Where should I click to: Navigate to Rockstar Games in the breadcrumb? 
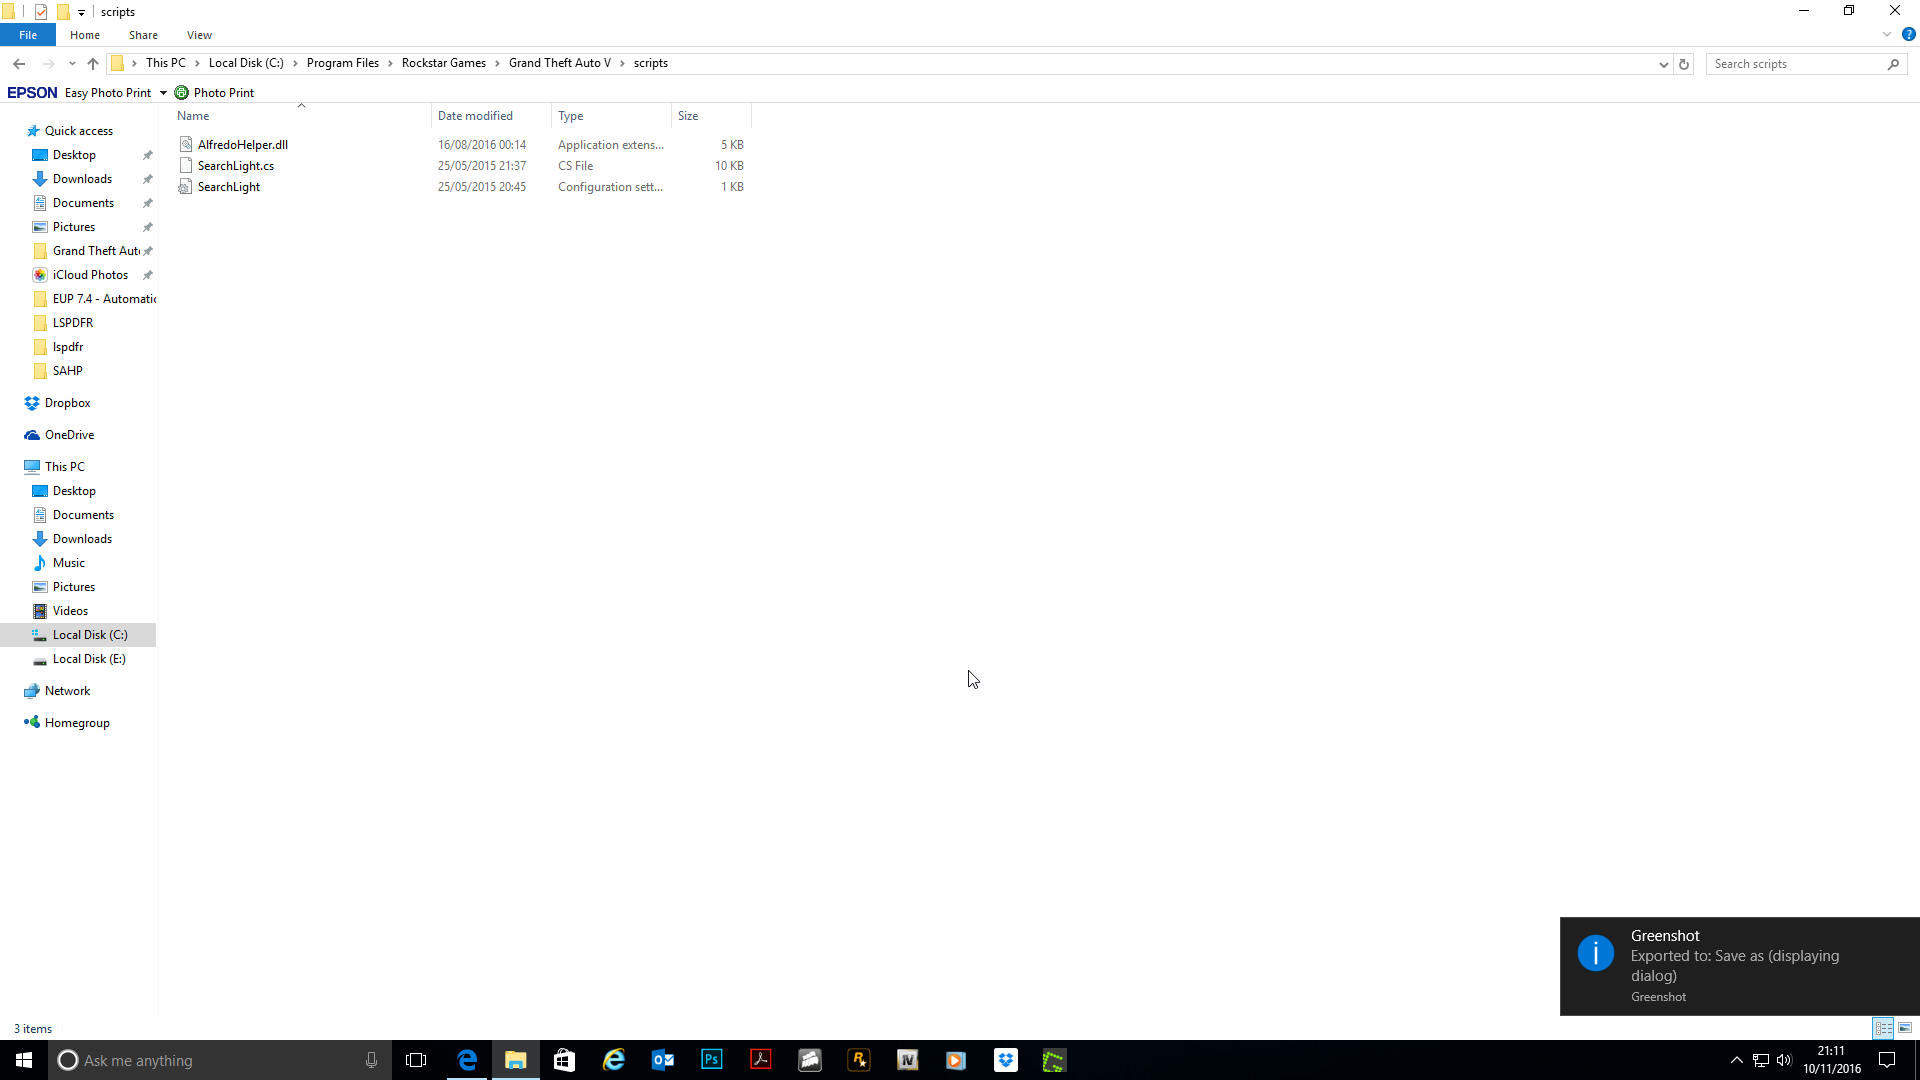443,63
